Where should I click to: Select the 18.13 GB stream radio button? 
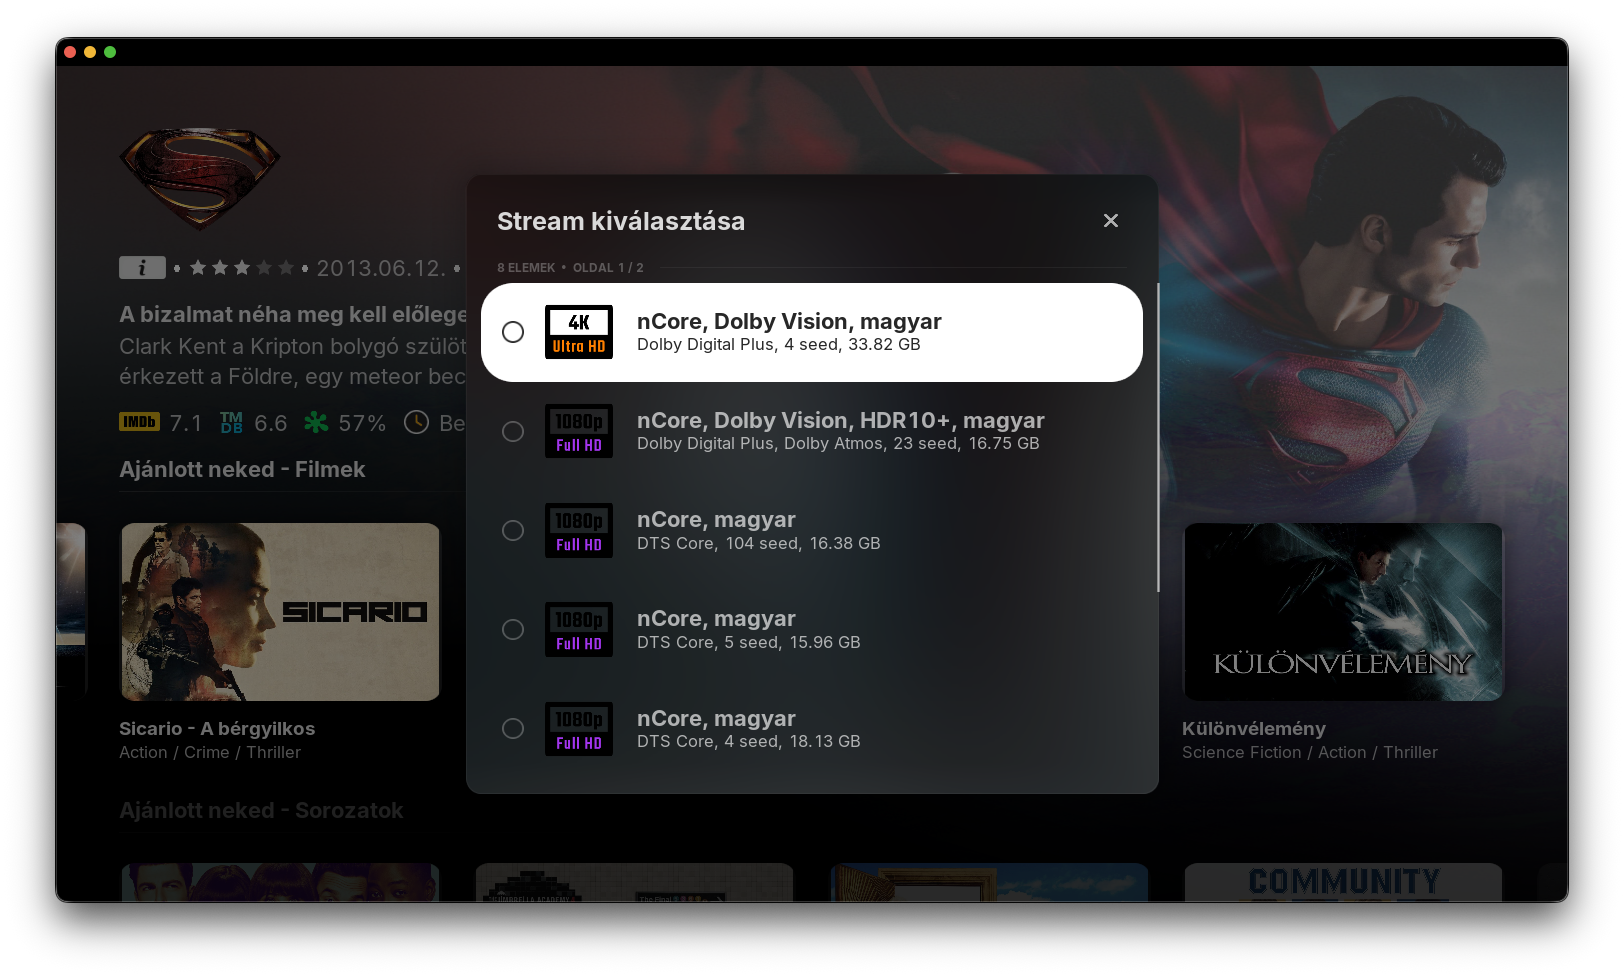513,728
